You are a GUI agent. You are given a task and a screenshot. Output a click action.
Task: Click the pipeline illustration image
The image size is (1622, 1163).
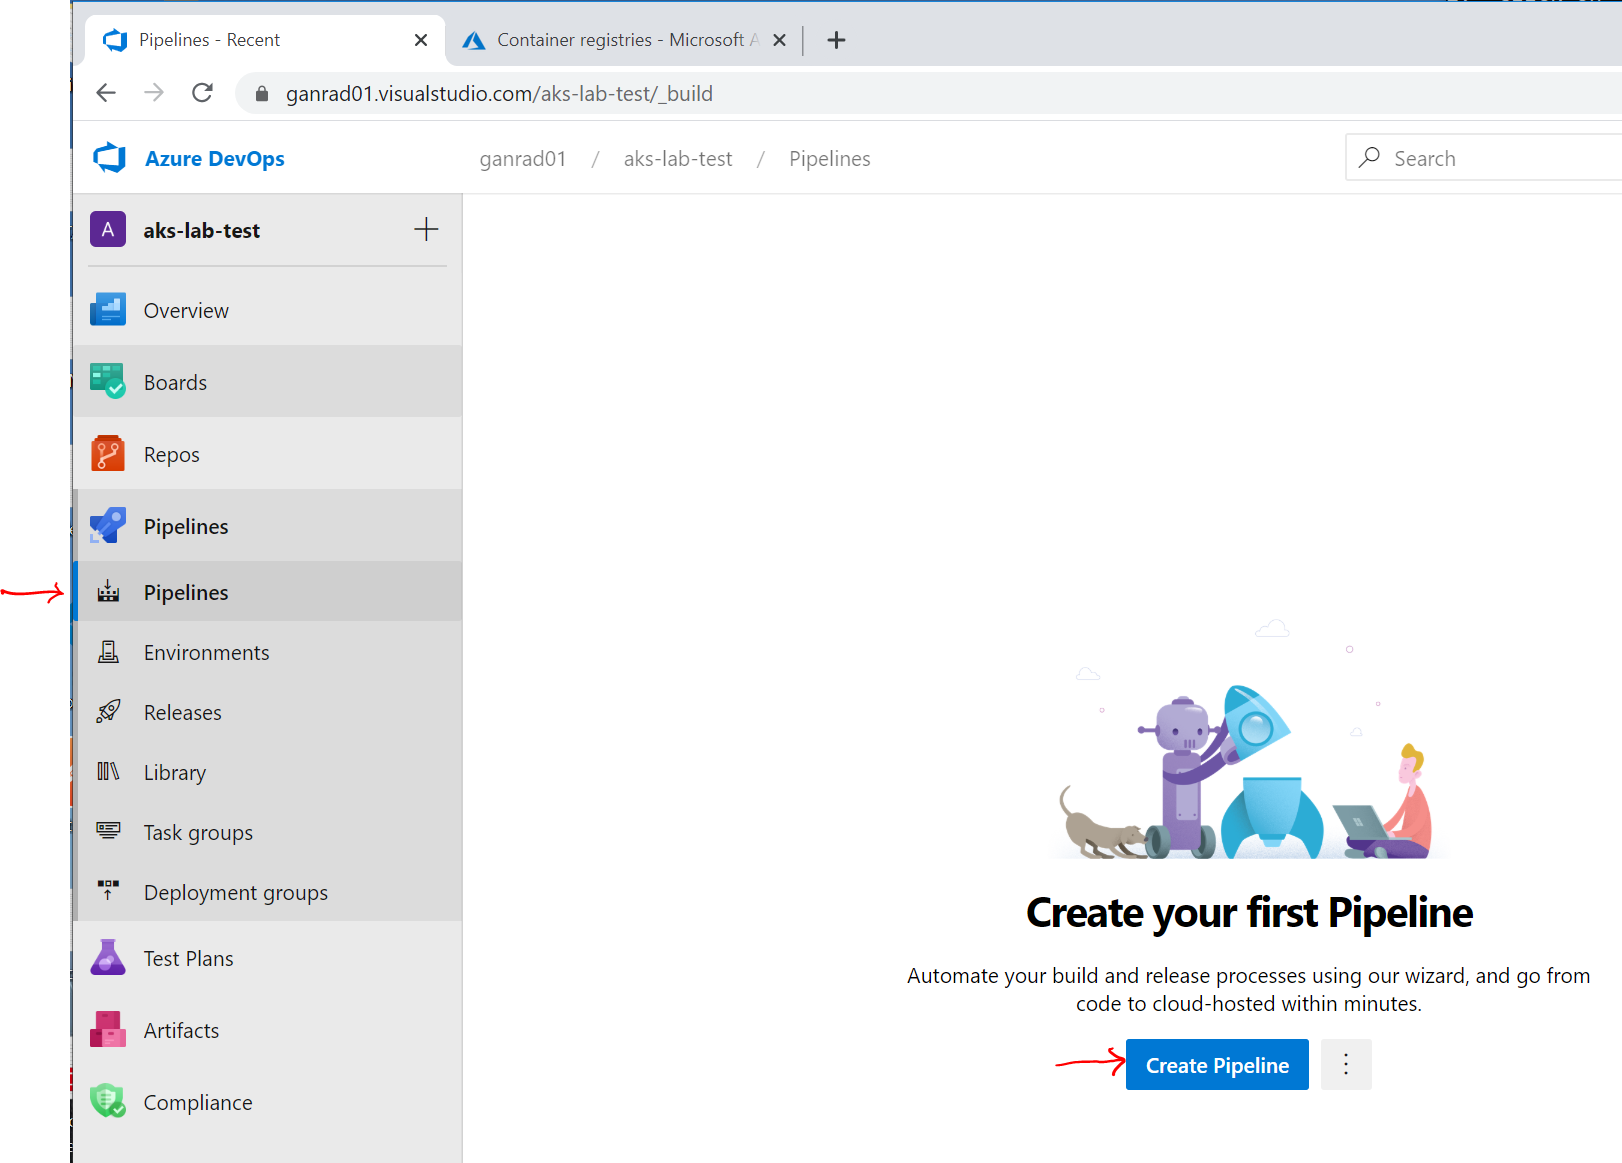click(1249, 740)
